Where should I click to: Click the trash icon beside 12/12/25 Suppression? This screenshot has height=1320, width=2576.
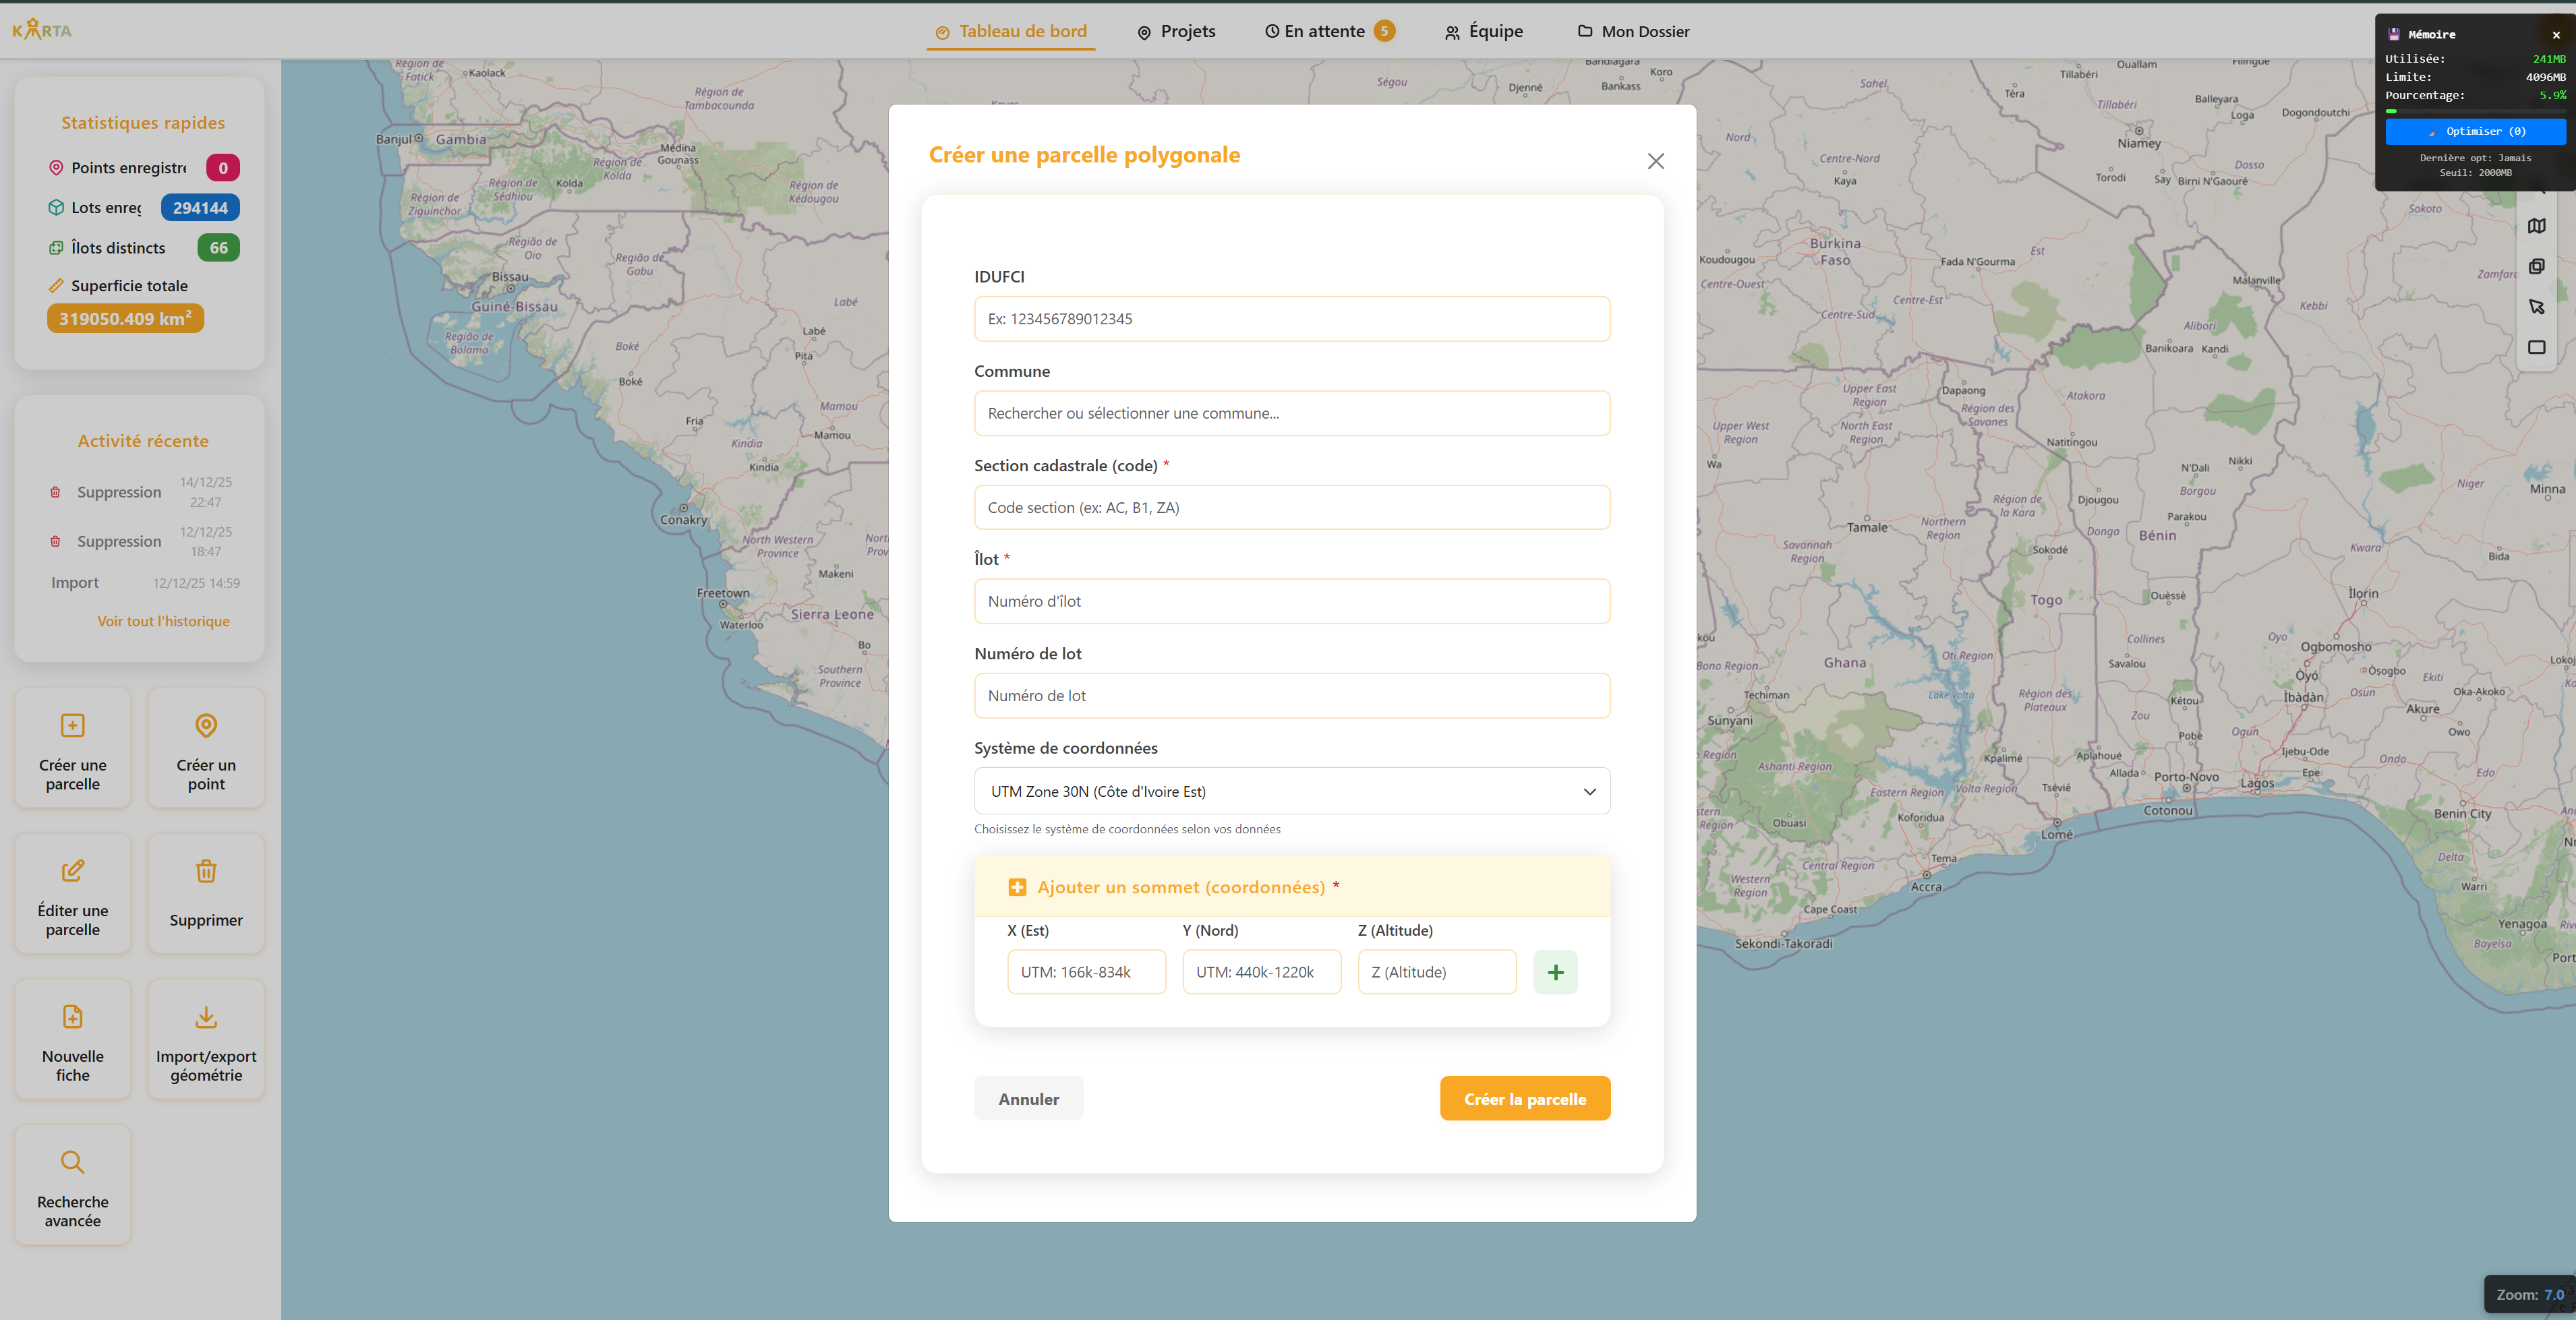(x=55, y=541)
